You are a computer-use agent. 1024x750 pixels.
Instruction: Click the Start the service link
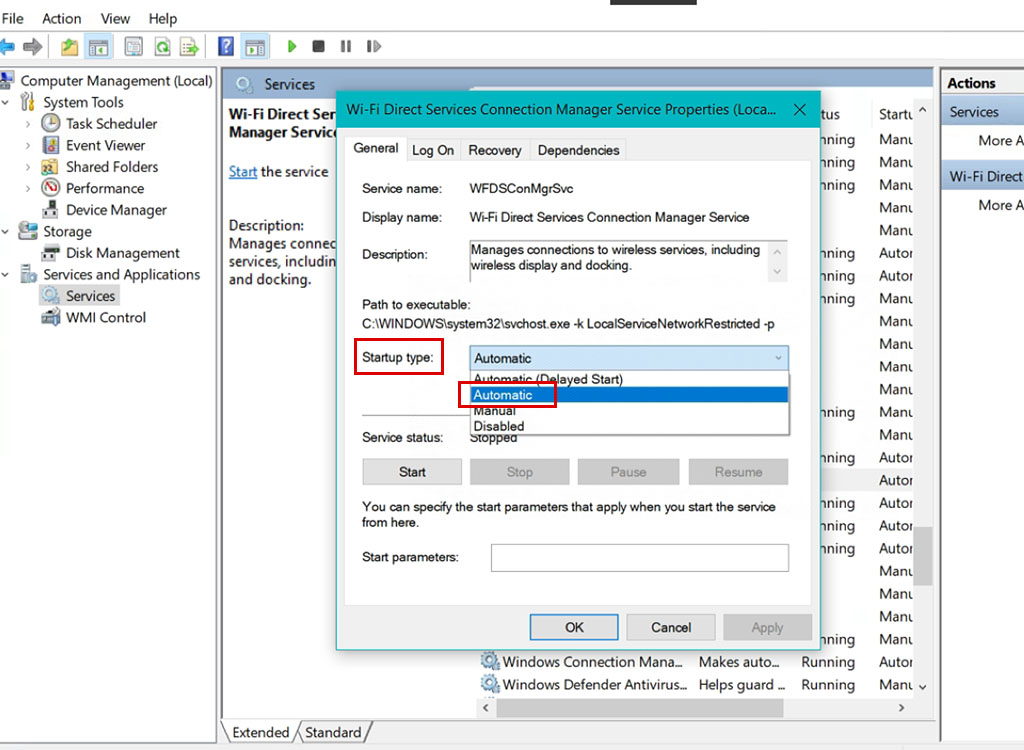pyautogui.click(x=242, y=172)
